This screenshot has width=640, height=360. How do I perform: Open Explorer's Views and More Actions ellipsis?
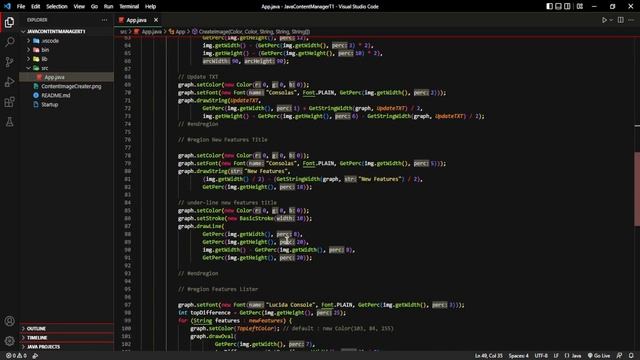point(104,20)
